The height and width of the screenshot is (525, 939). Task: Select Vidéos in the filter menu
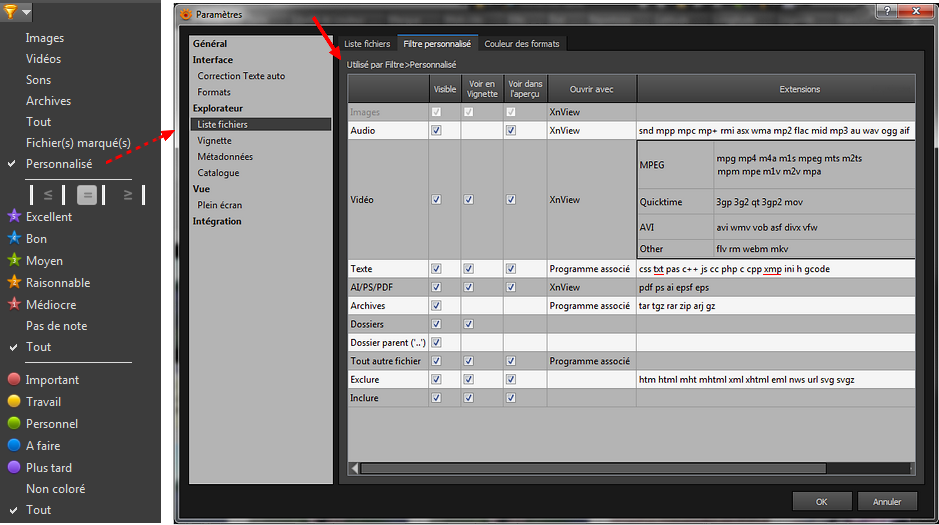click(43, 59)
